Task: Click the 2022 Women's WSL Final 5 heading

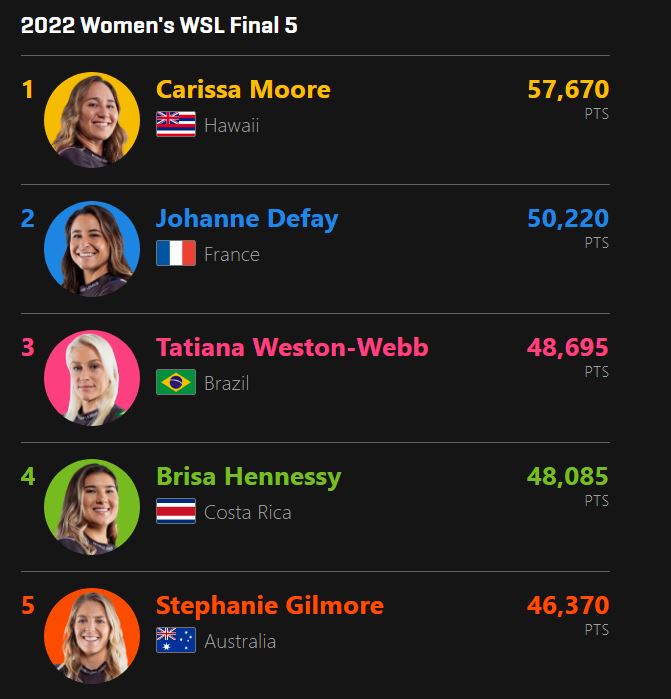Action: (159, 26)
